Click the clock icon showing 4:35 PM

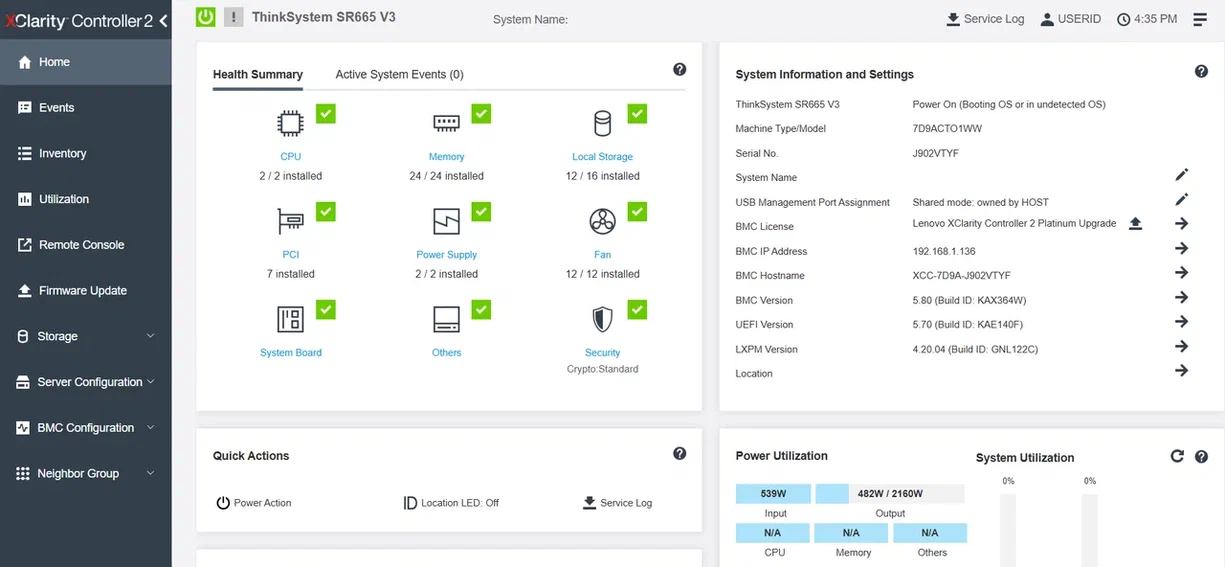[1123, 19]
